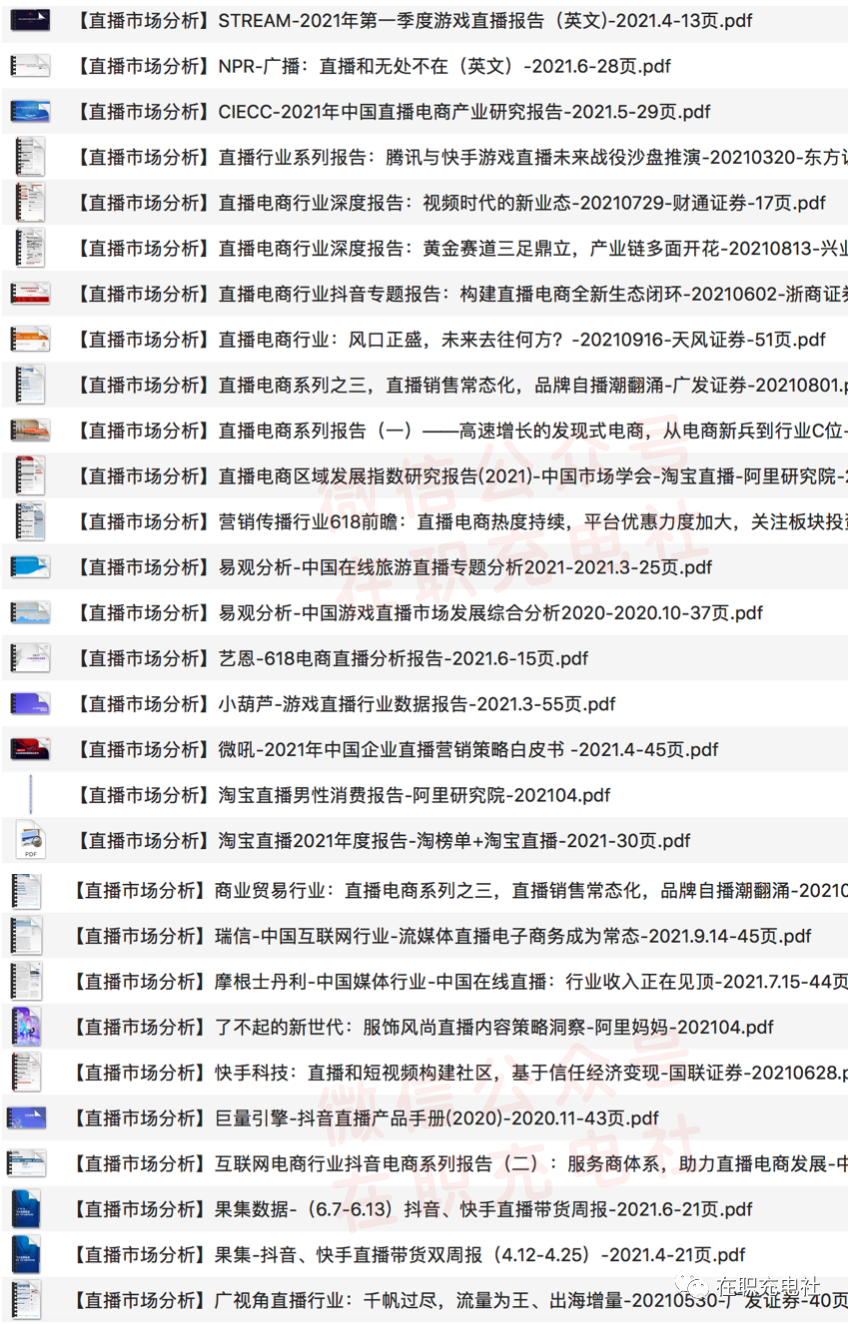Click the NPR broadcast report file thumbnail icon

[30, 66]
